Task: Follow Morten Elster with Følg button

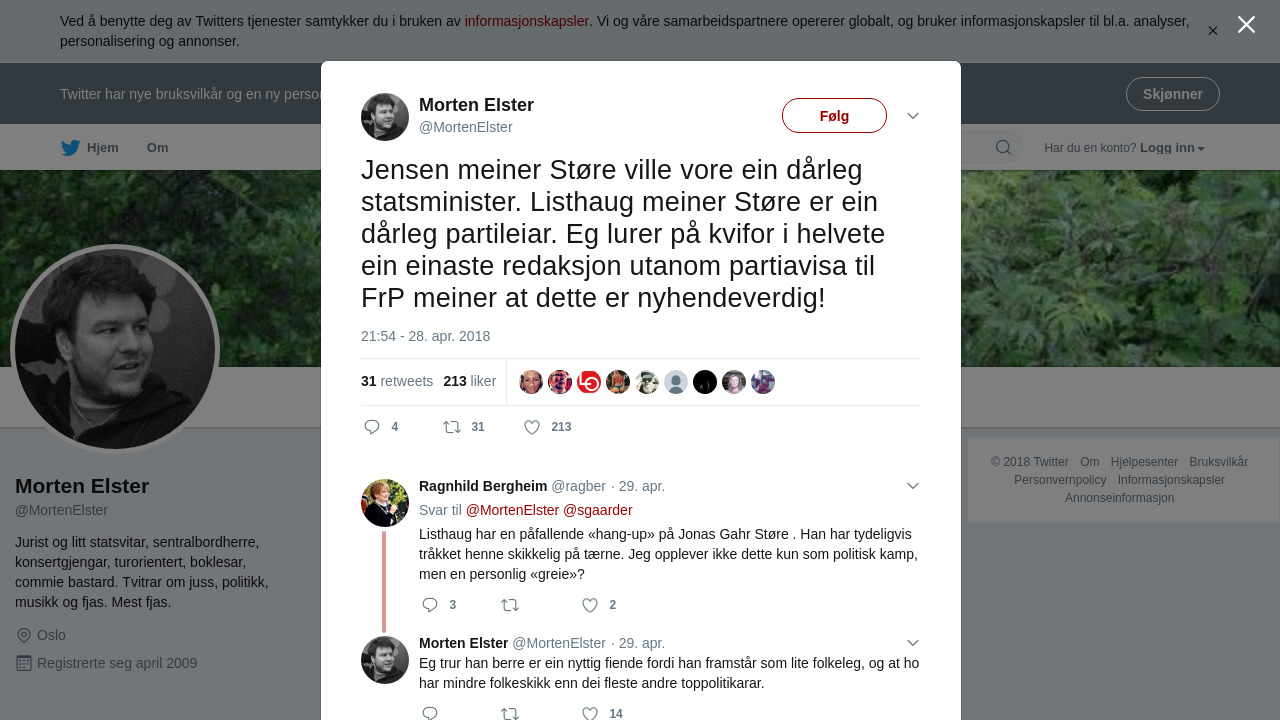Action: point(834,116)
